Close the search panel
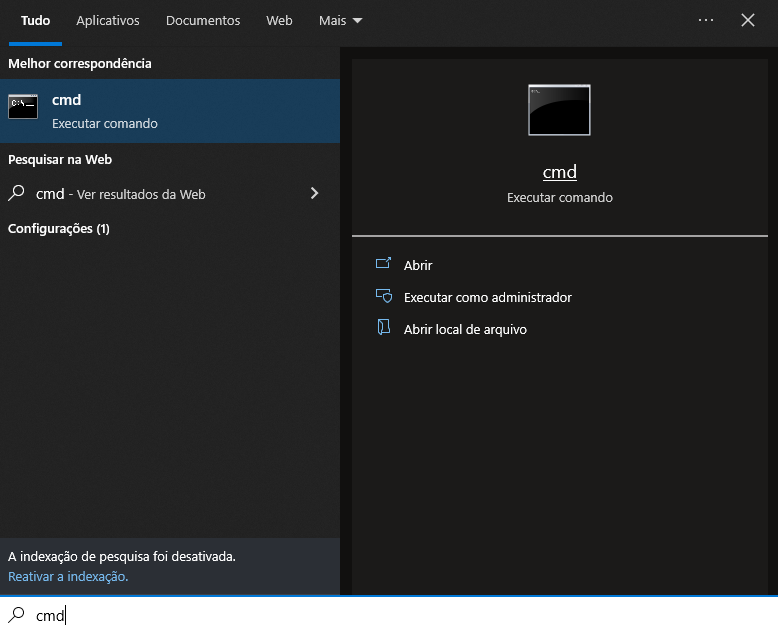 point(748,20)
